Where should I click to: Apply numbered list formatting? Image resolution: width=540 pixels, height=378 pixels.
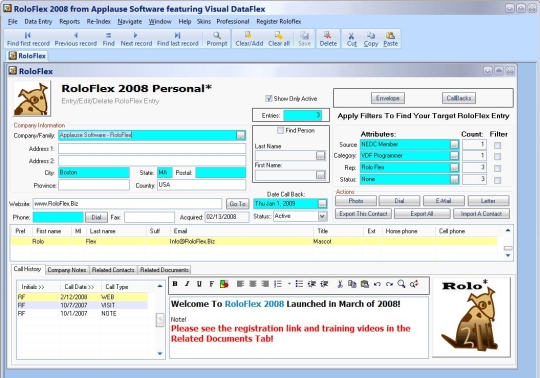point(278,284)
